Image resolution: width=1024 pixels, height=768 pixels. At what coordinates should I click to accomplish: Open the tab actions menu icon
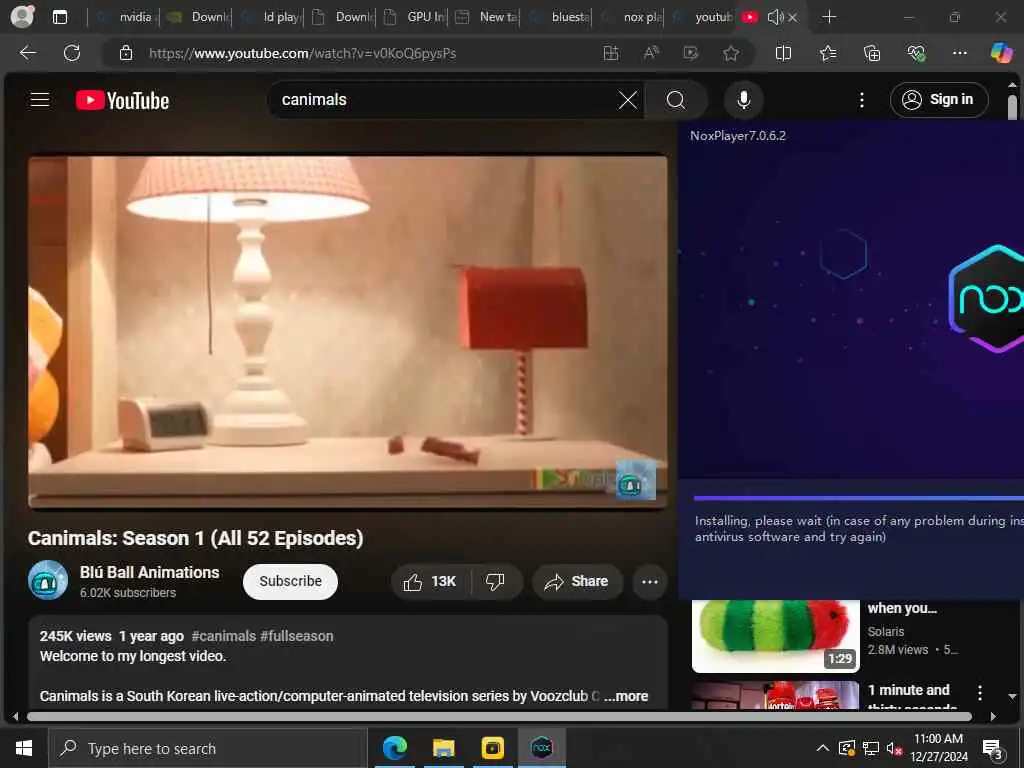click(x=59, y=17)
